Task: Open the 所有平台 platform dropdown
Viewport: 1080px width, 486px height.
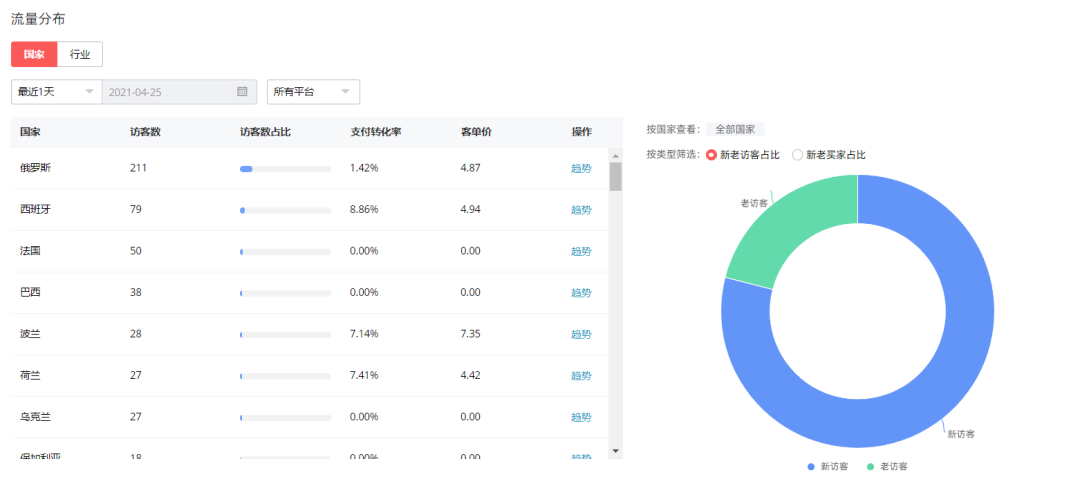Action: click(x=312, y=92)
